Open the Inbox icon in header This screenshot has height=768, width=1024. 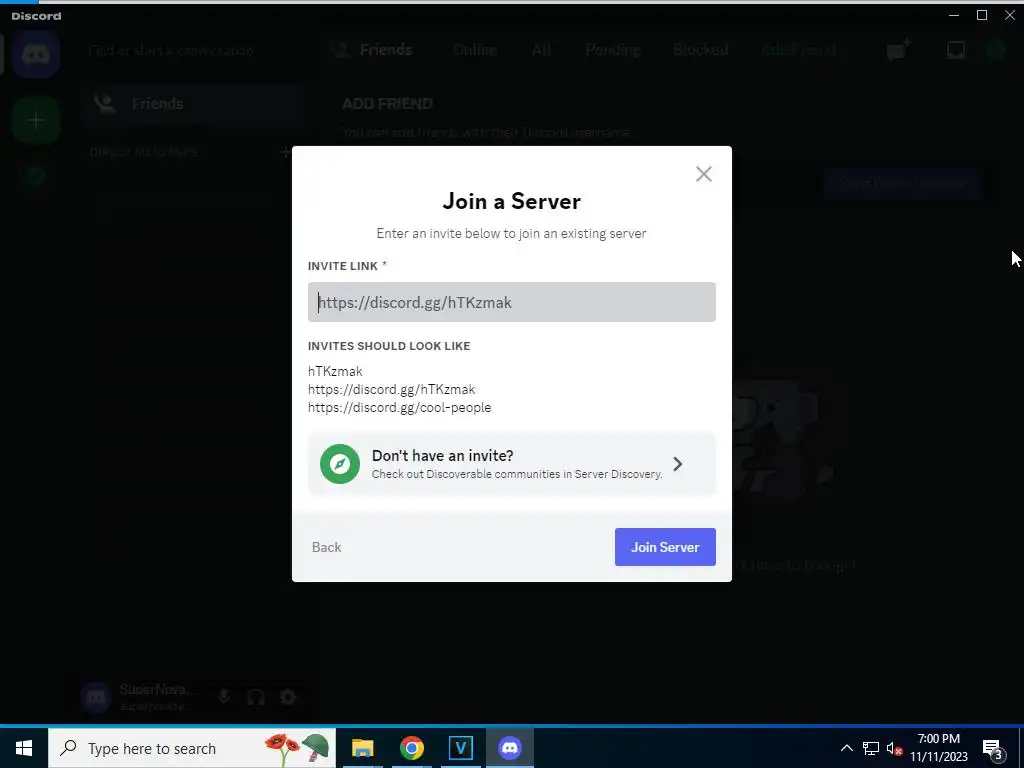pos(955,50)
